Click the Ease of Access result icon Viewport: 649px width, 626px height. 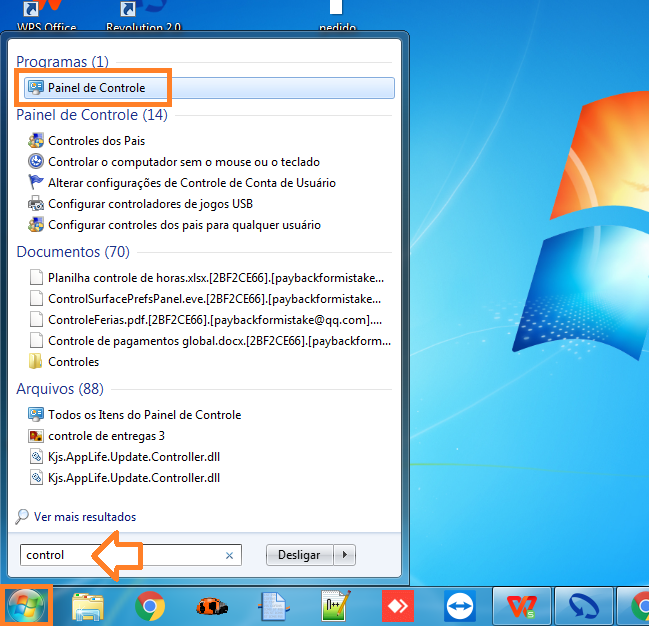click(x=36, y=161)
